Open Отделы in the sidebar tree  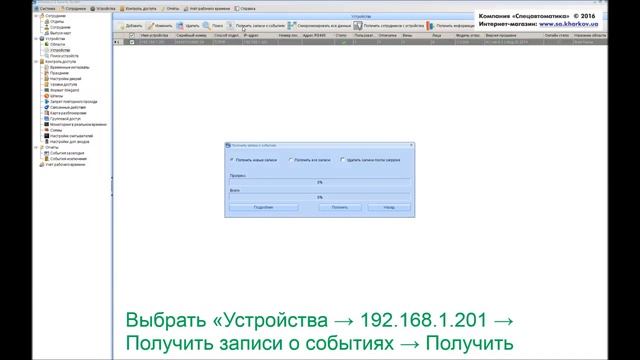(54, 22)
